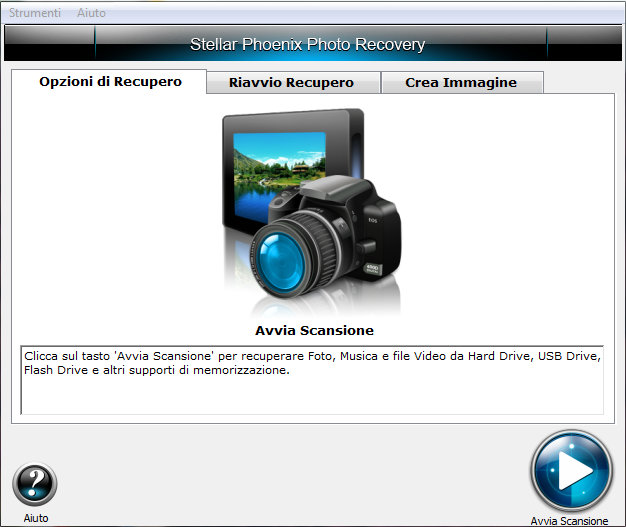Click the question mark Aiuto icon

click(35, 484)
